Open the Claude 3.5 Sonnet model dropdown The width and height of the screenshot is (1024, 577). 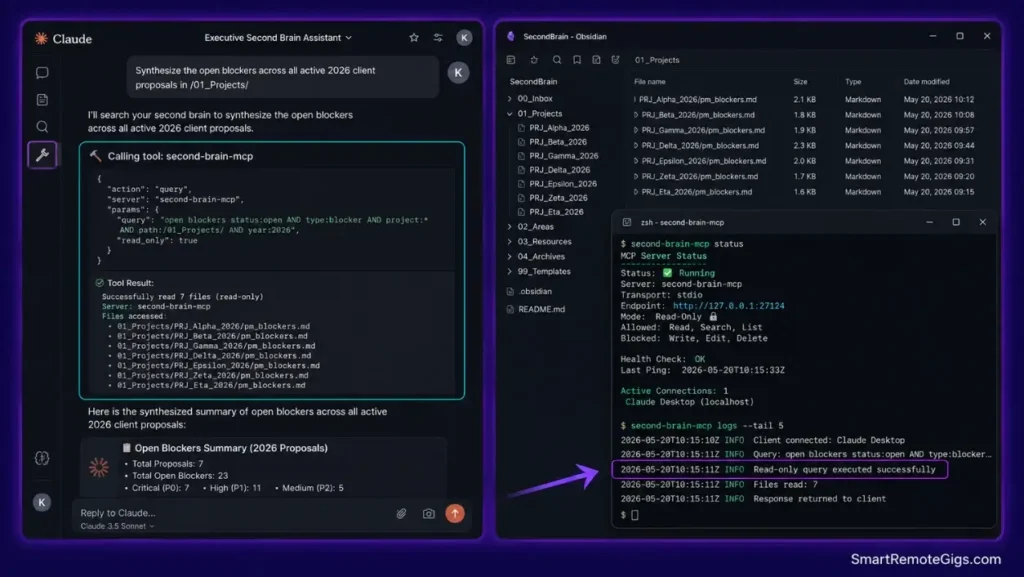pyautogui.click(x=118, y=526)
